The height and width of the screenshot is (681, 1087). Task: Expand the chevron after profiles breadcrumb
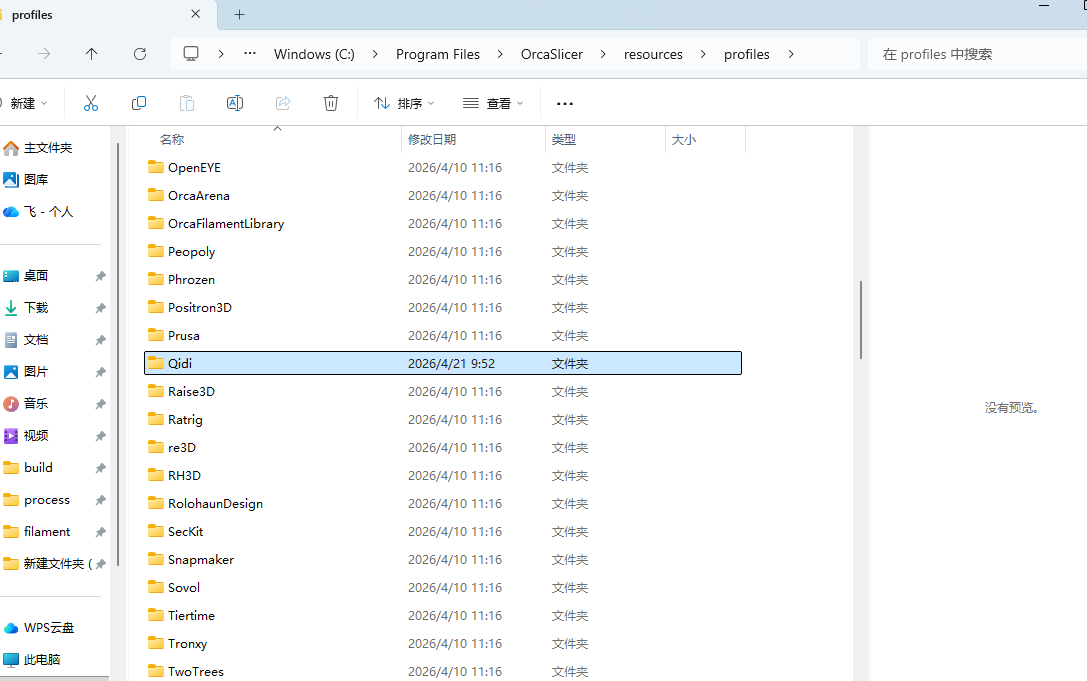point(791,54)
